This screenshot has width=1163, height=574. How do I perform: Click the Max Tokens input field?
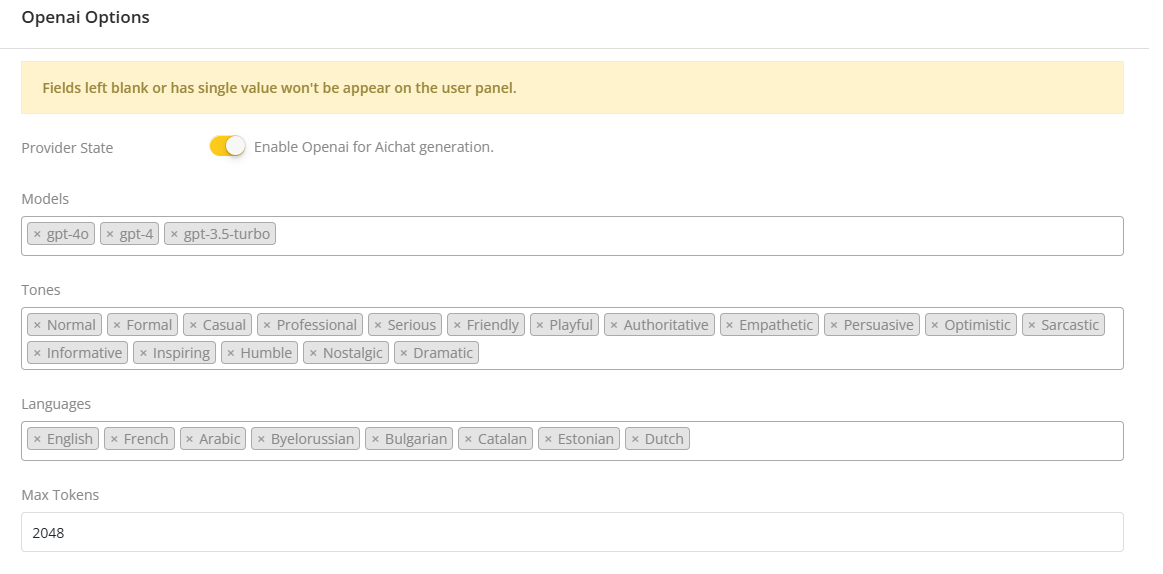pos(572,532)
